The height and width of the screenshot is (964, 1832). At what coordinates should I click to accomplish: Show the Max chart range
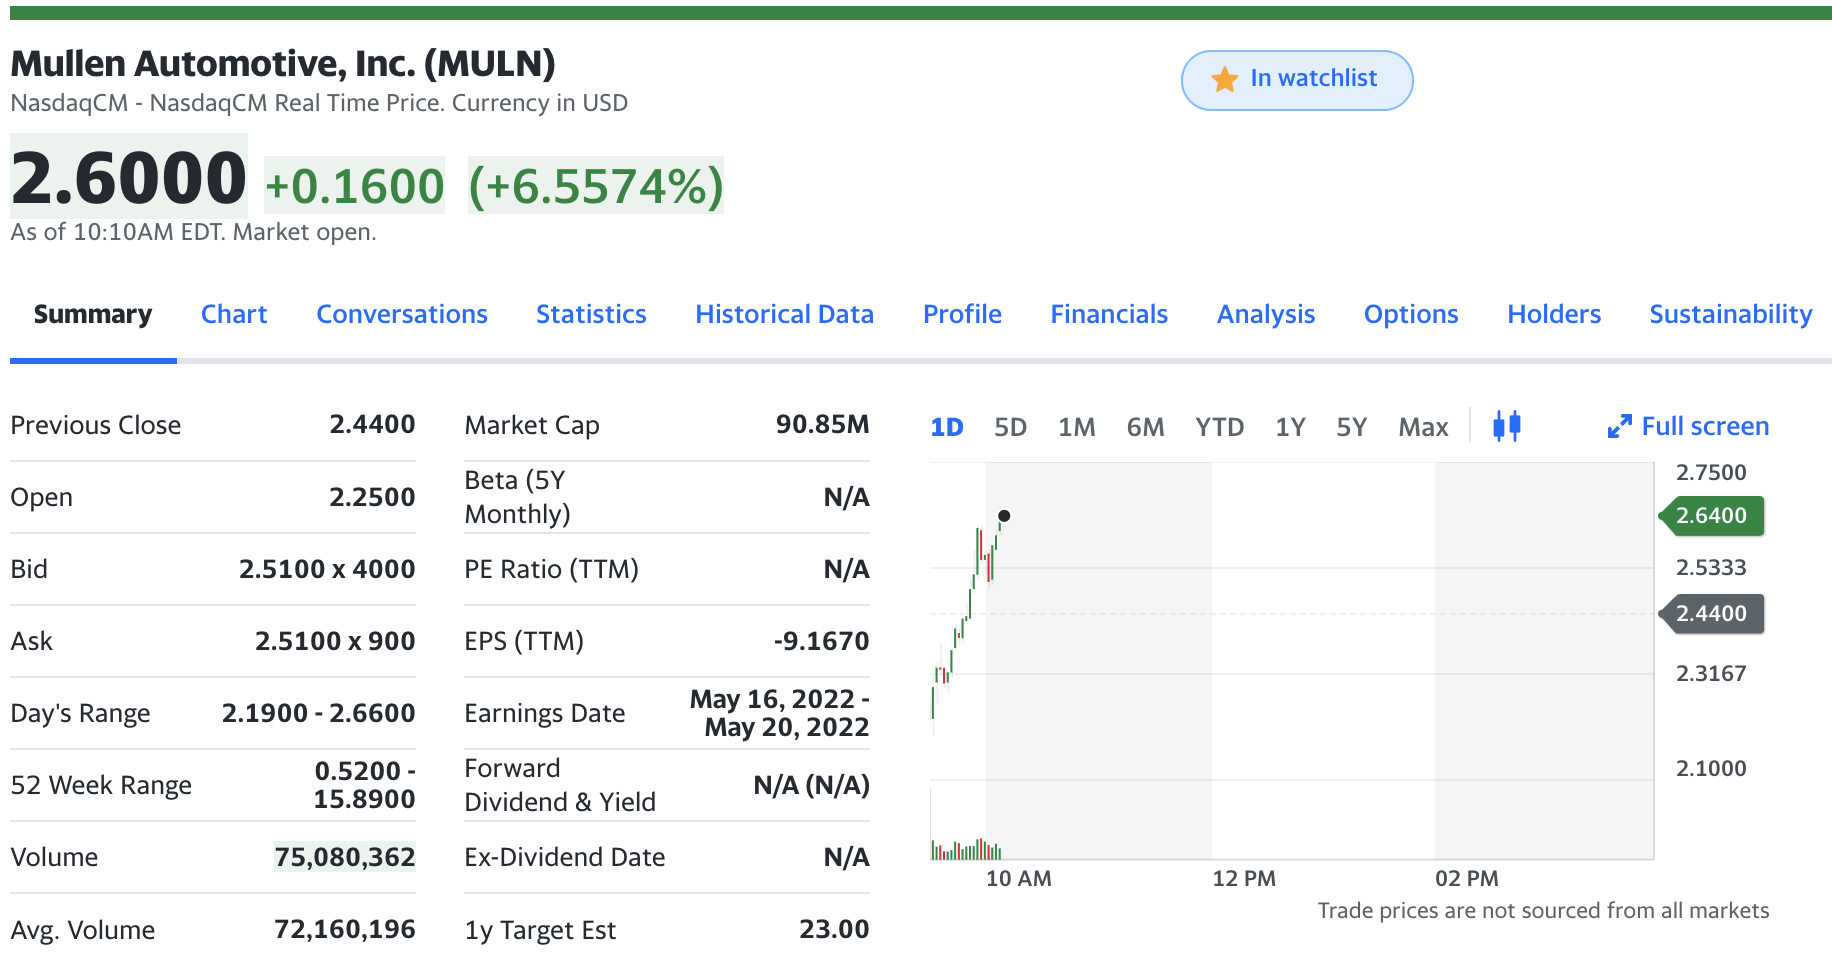pyautogui.click(x=1423, y=427)
